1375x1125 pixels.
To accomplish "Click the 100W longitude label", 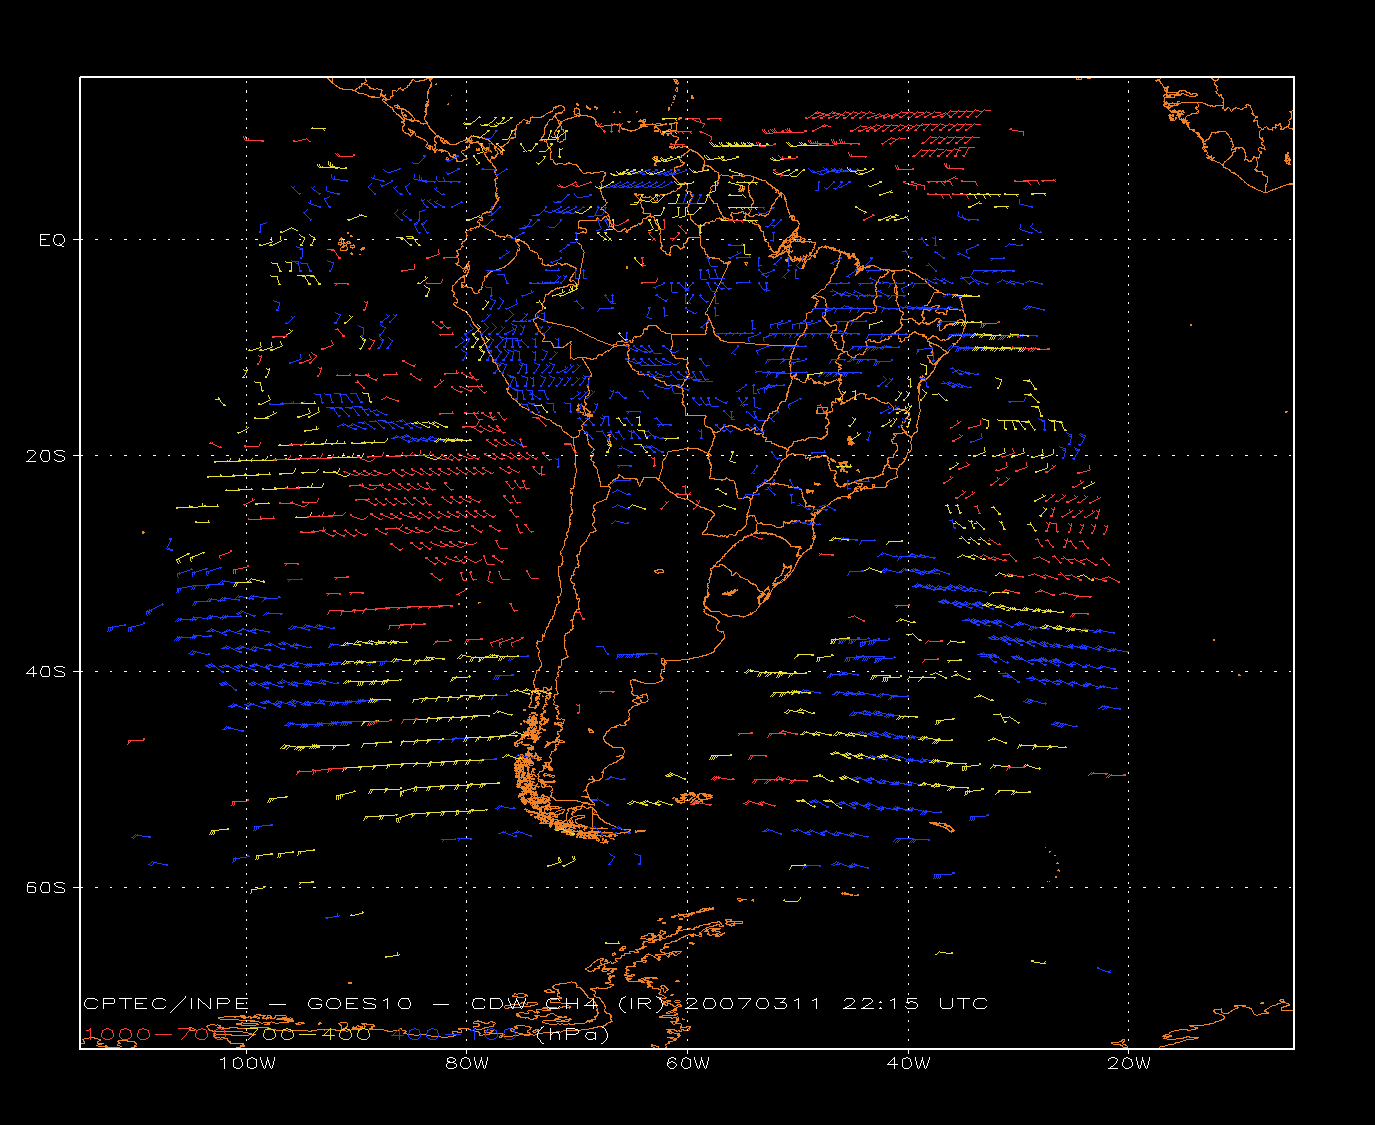I will [x=247, y=1063].
